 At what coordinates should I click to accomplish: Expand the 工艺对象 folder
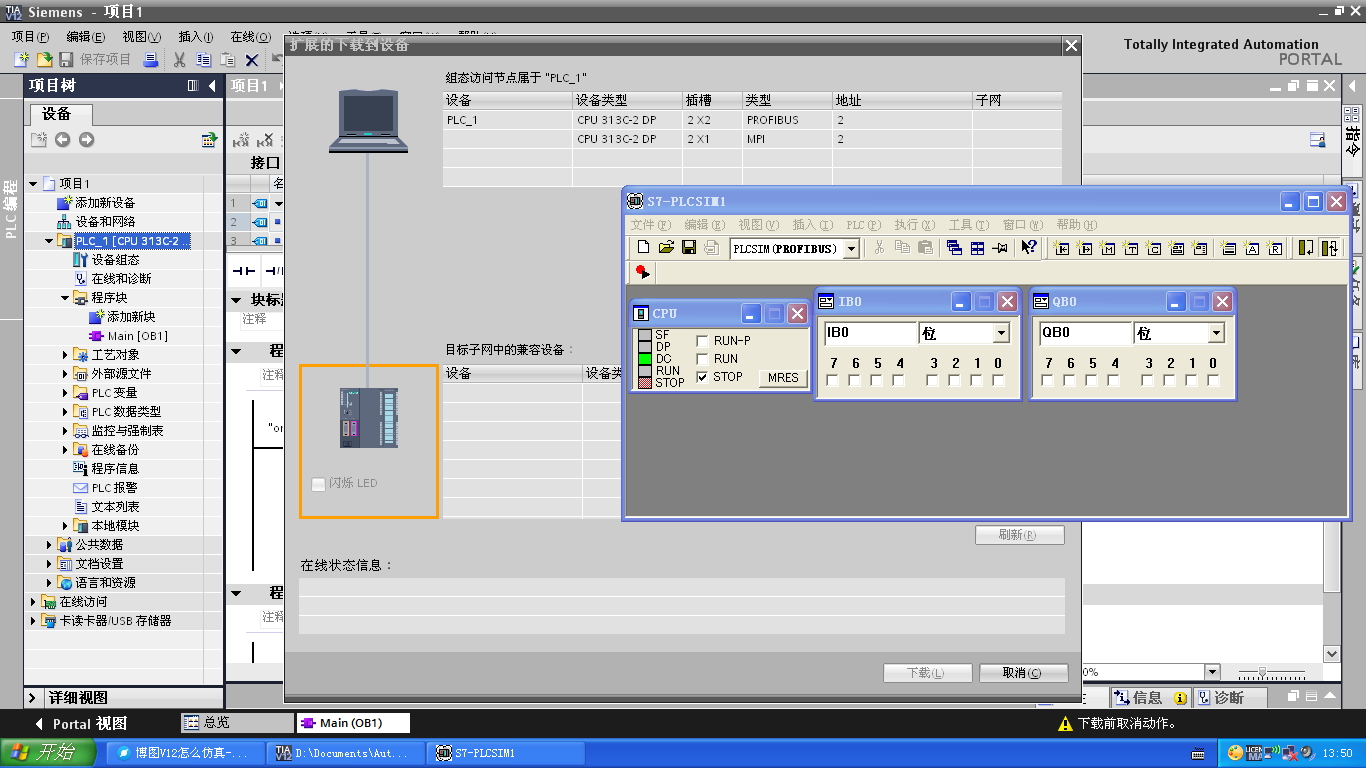click(x=65, y=355)
